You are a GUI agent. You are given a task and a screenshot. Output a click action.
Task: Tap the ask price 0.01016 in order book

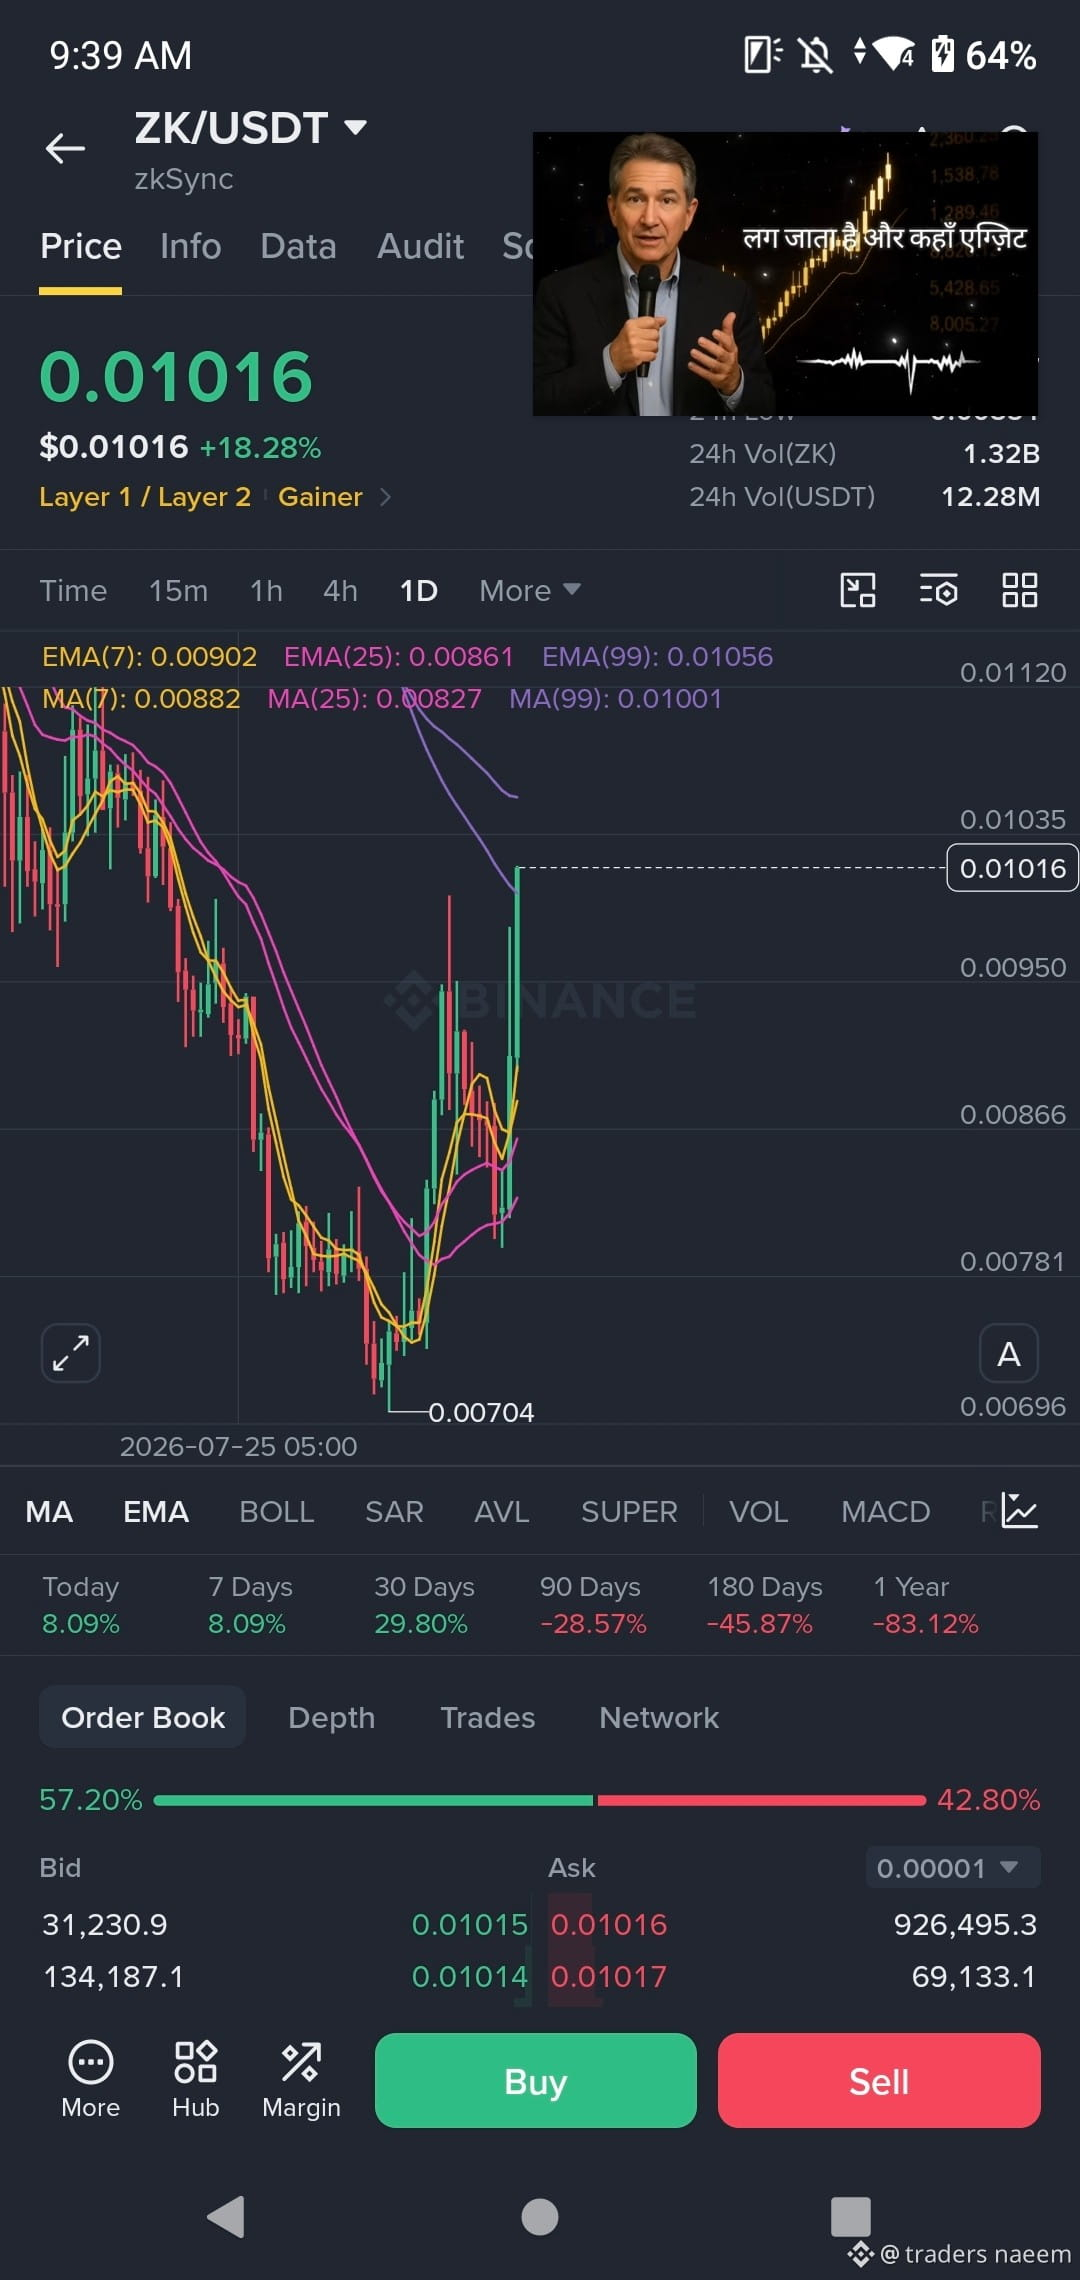(x=609, y=1924)
